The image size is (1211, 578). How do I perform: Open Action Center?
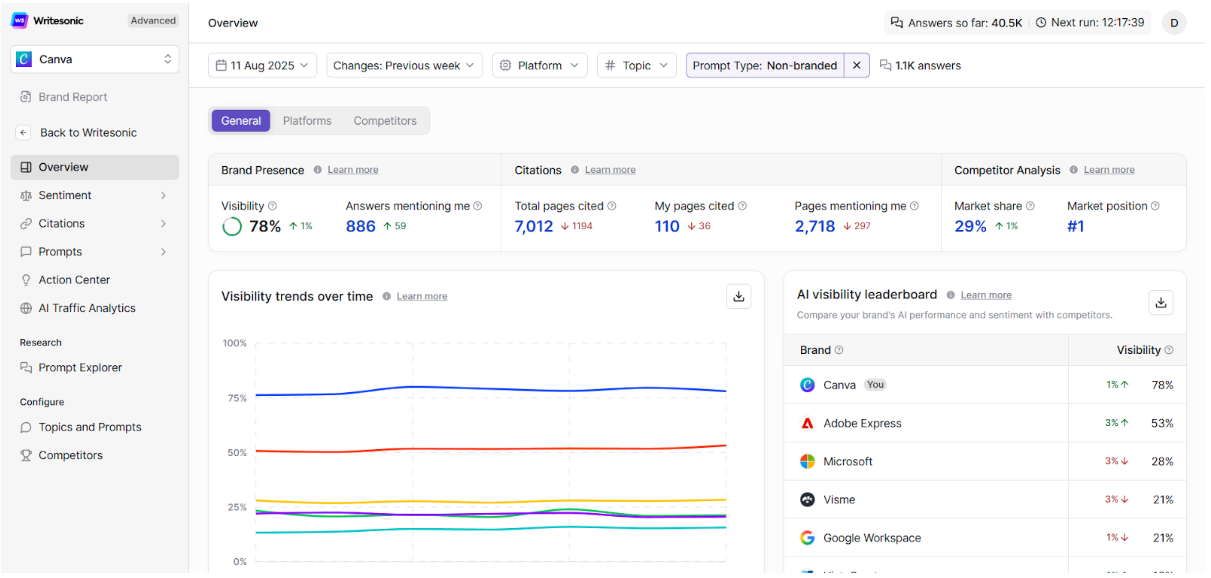(x=74, y=280)
